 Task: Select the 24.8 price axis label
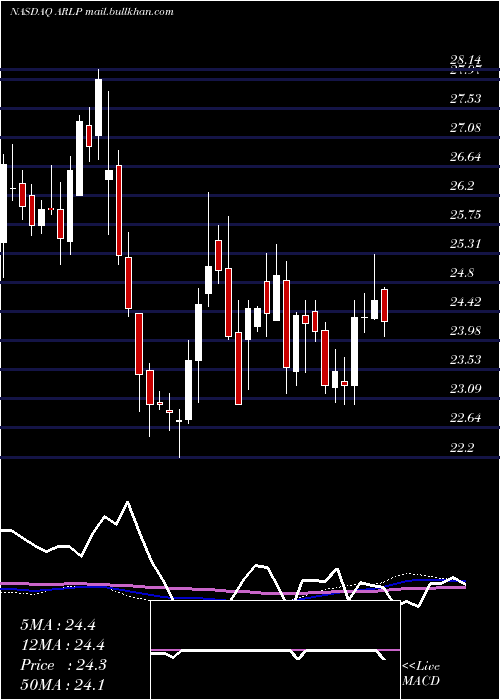[462, 273]
